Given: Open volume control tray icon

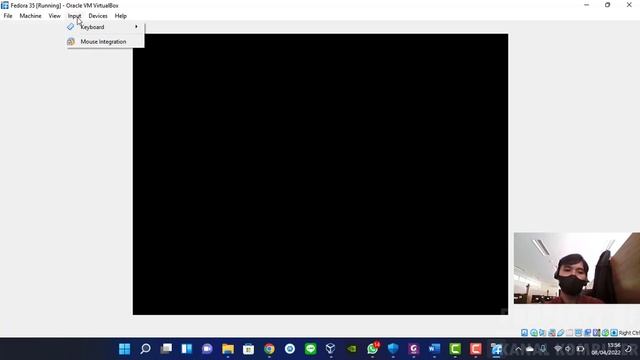Looking at the screenshot, I should tap(568, 349).
